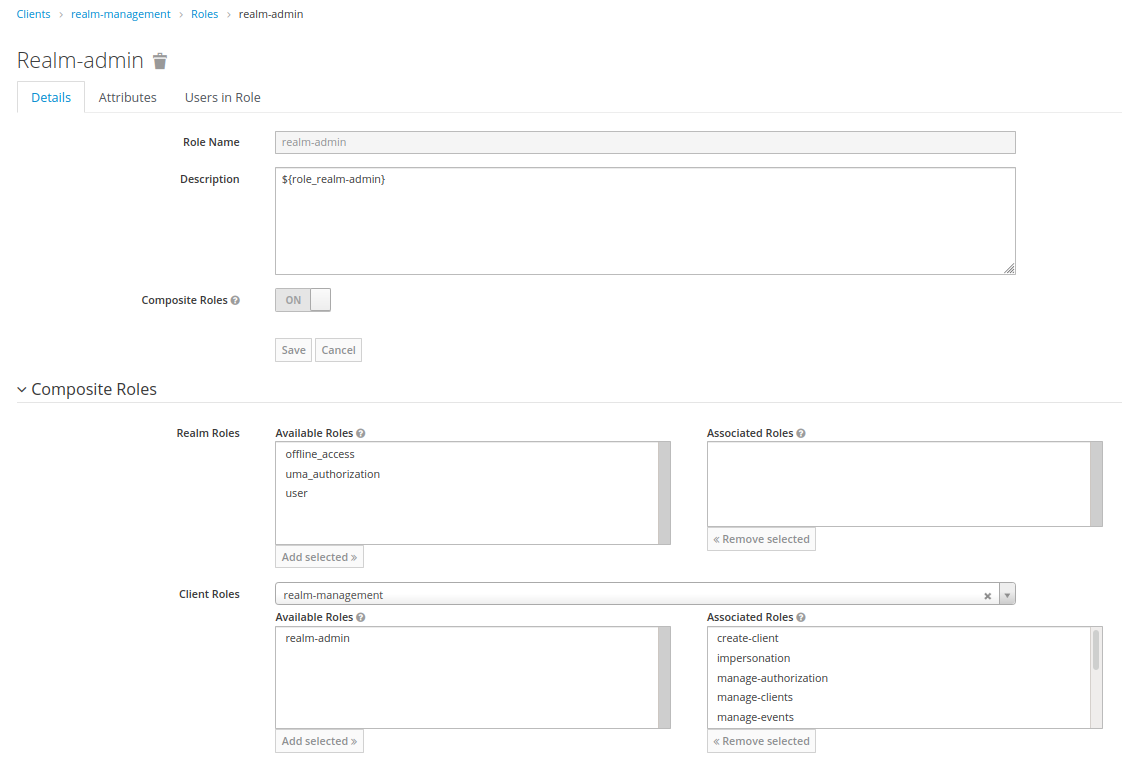Switch to the Attributes tab
The height and width of the screenshot is (775, 1122).
click(128, 97)
